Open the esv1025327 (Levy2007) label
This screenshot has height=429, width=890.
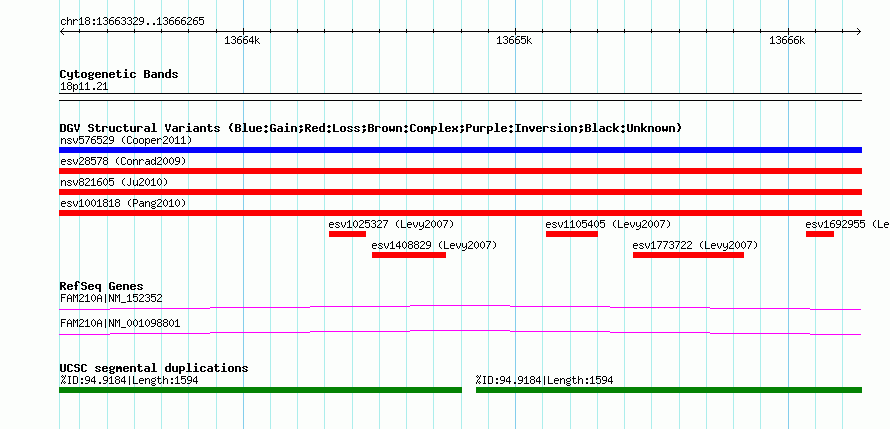click(x=392, y=224)
